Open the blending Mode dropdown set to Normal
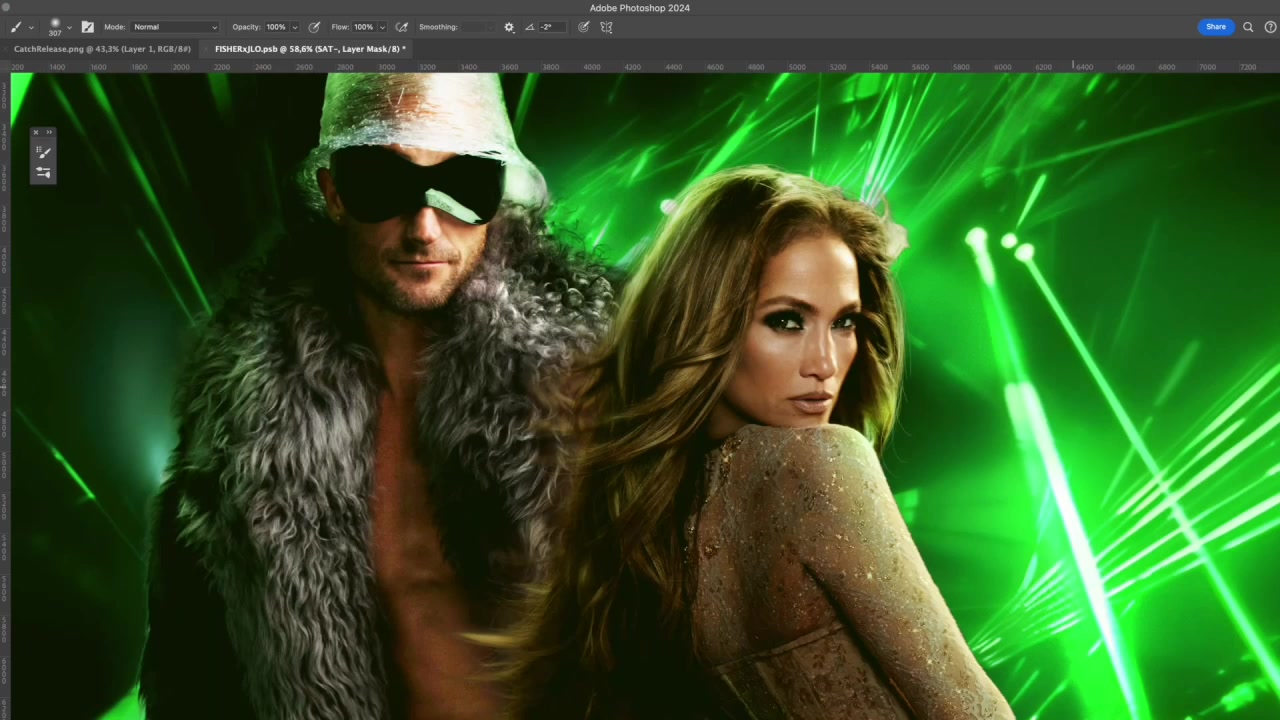The width and height of the screenshot is (1280, 720). click(175, 27)
